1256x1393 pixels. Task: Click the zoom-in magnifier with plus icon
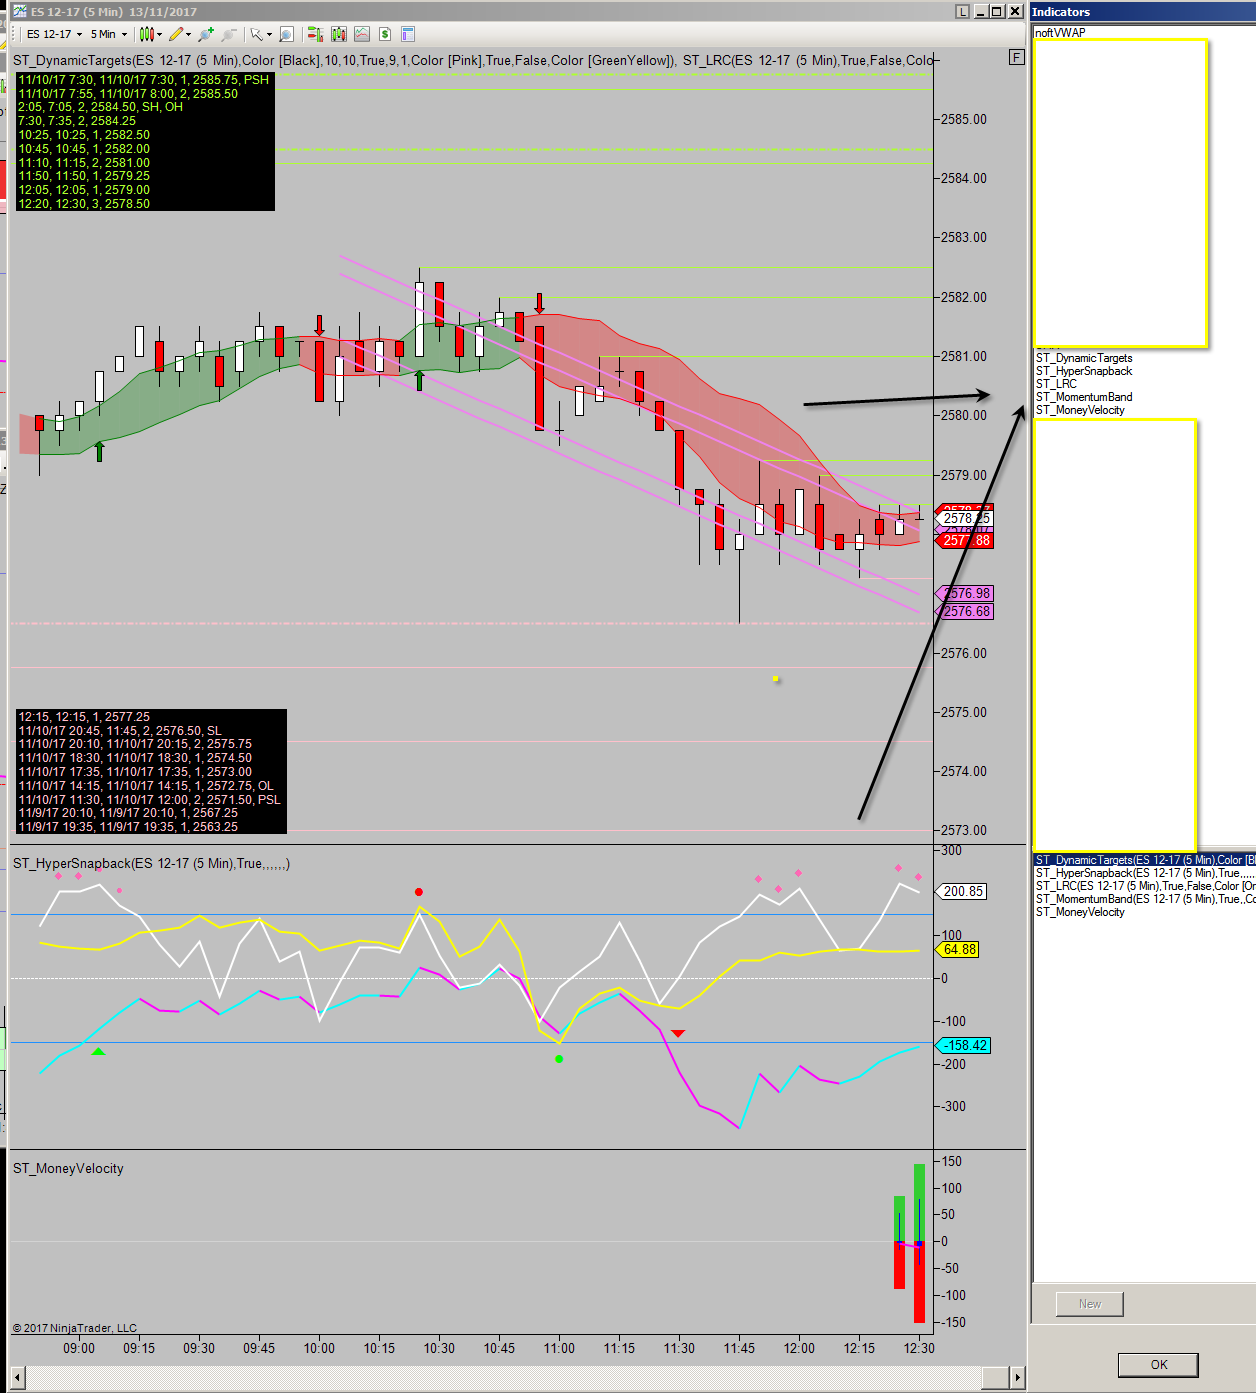point(206,34)
